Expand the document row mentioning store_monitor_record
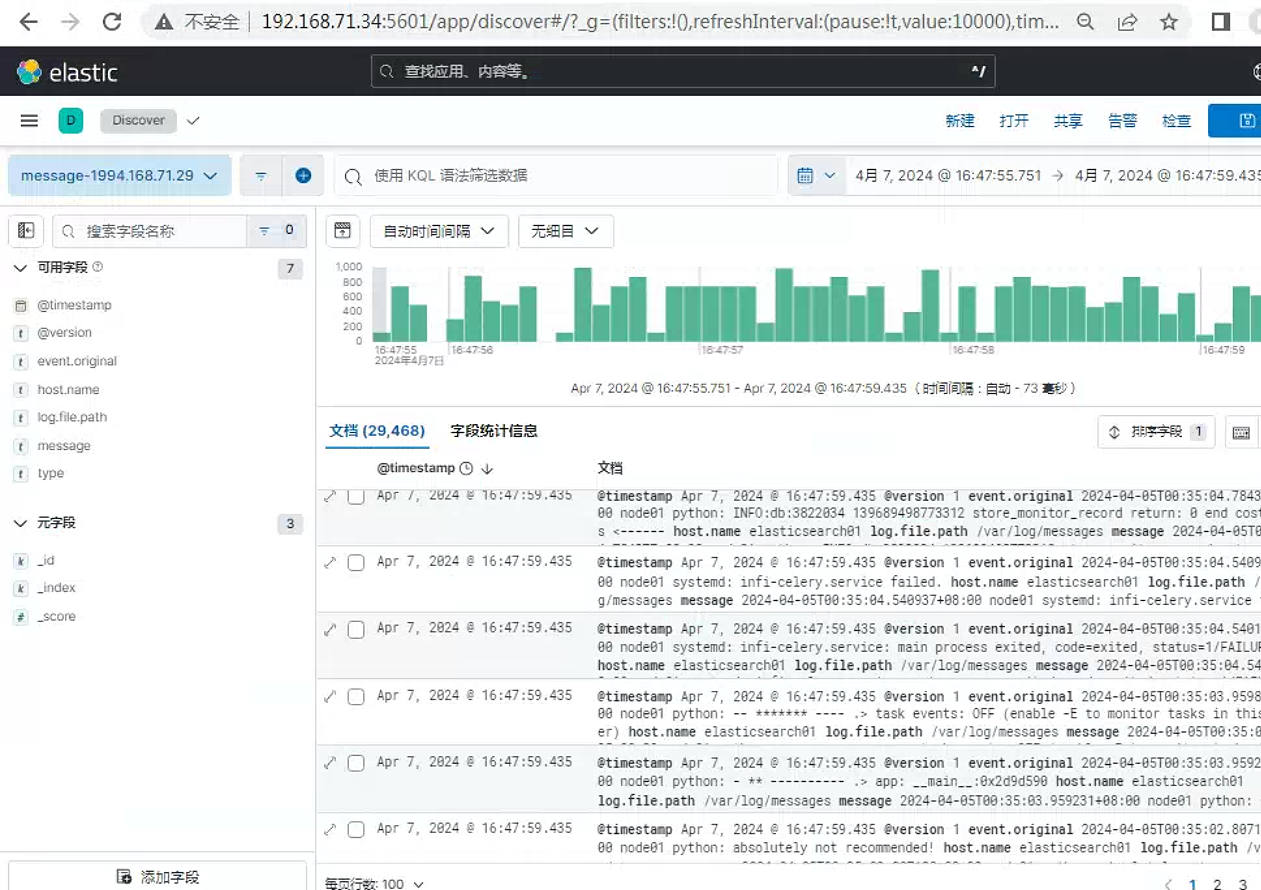The height and width of the screenshot is (890, 1261). point(330,497)
